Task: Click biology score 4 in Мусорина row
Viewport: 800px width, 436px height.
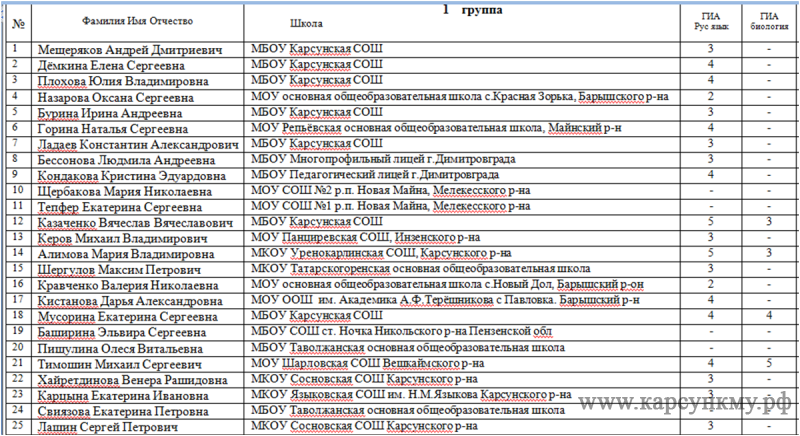Action: [x=769, y=316]
